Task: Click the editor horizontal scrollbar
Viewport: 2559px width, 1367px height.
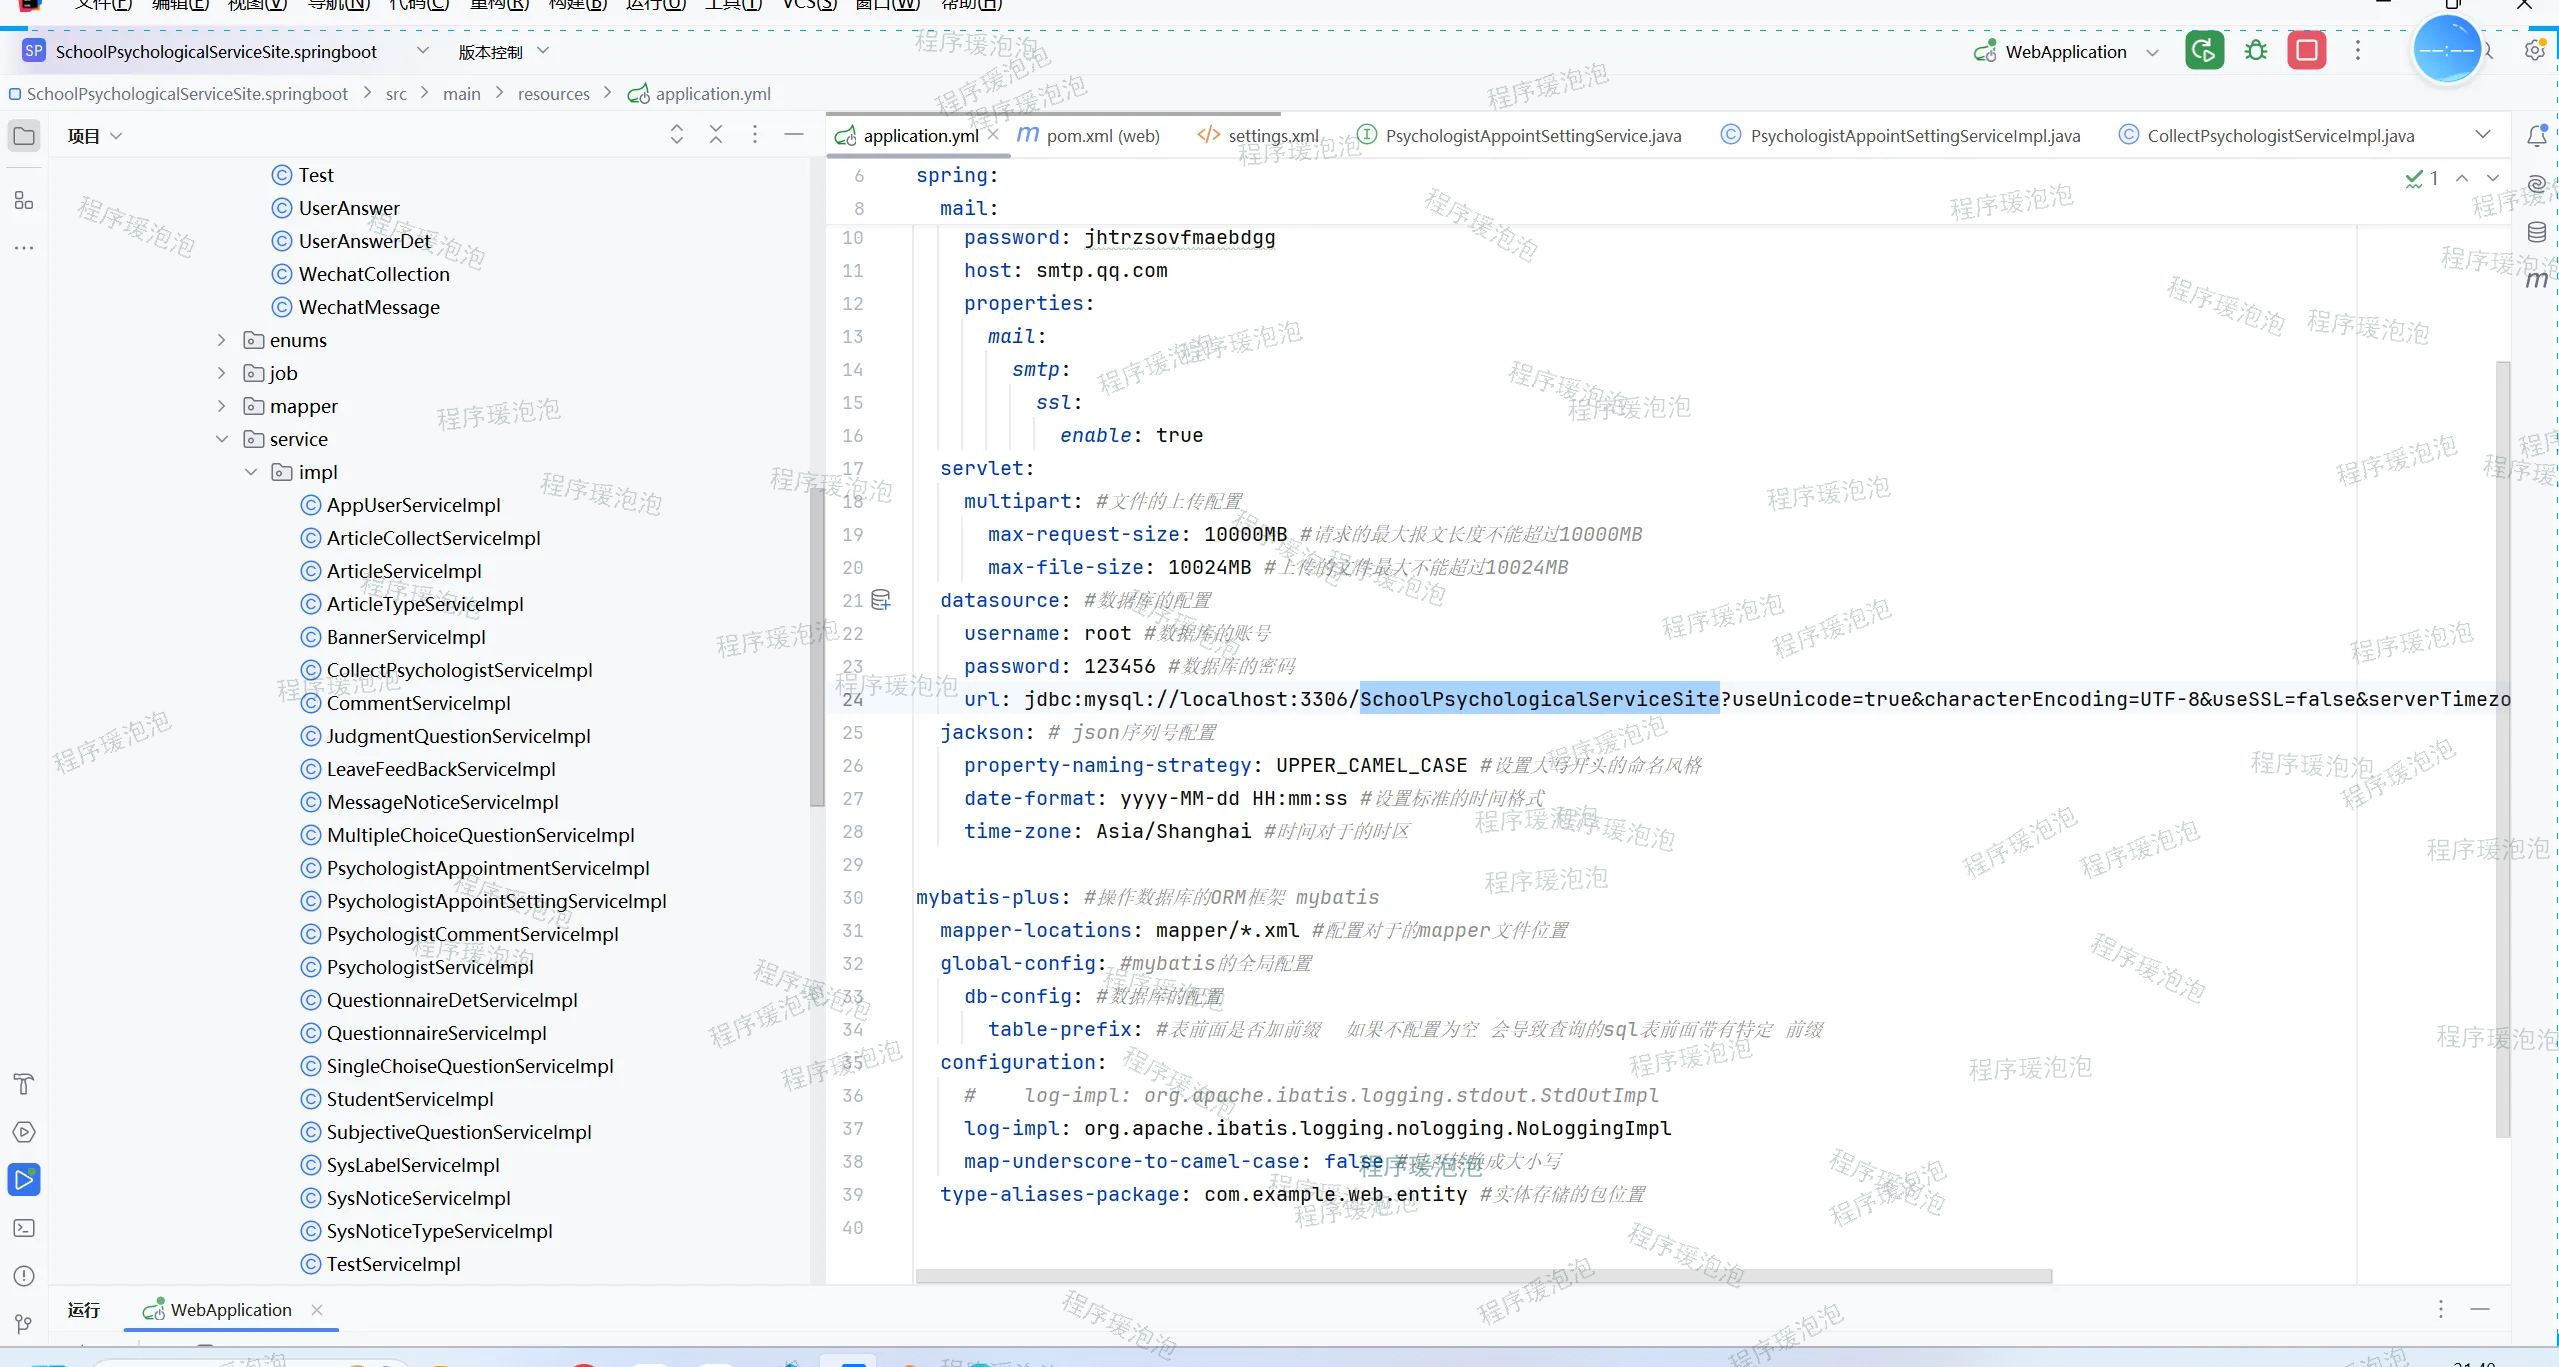Action: [x=1483, y=1276]
